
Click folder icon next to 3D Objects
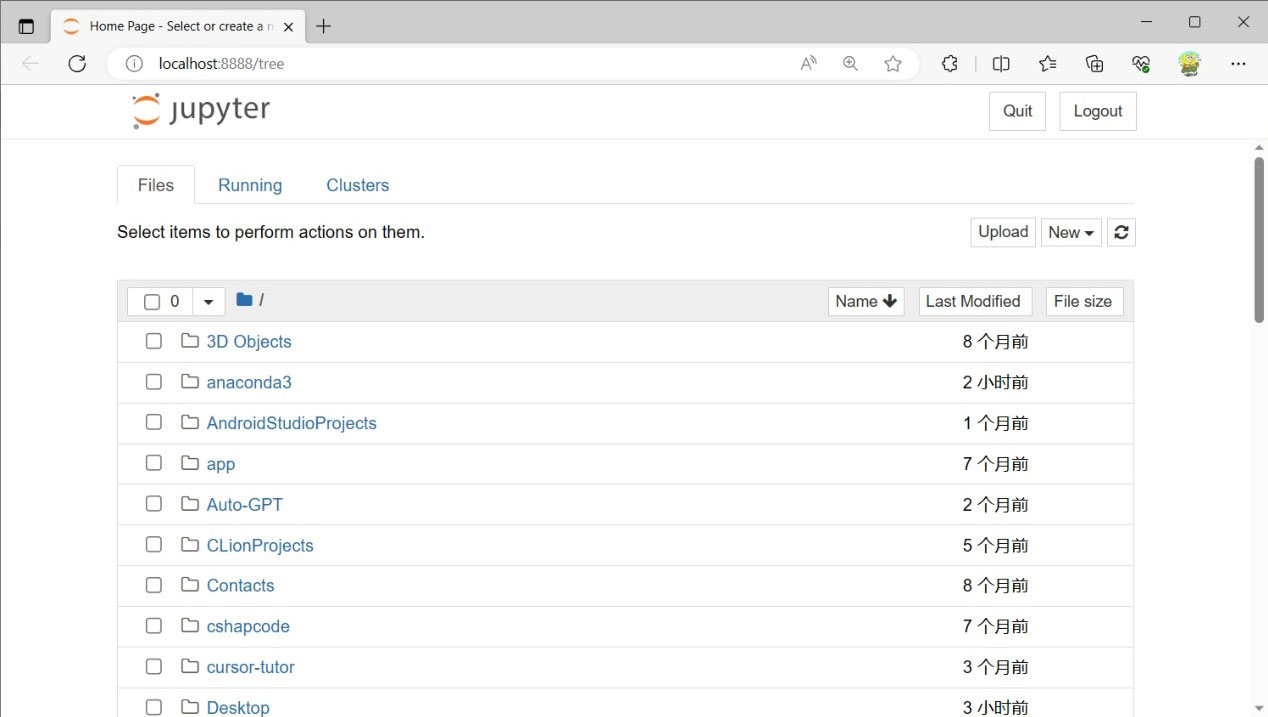point(190,341)
